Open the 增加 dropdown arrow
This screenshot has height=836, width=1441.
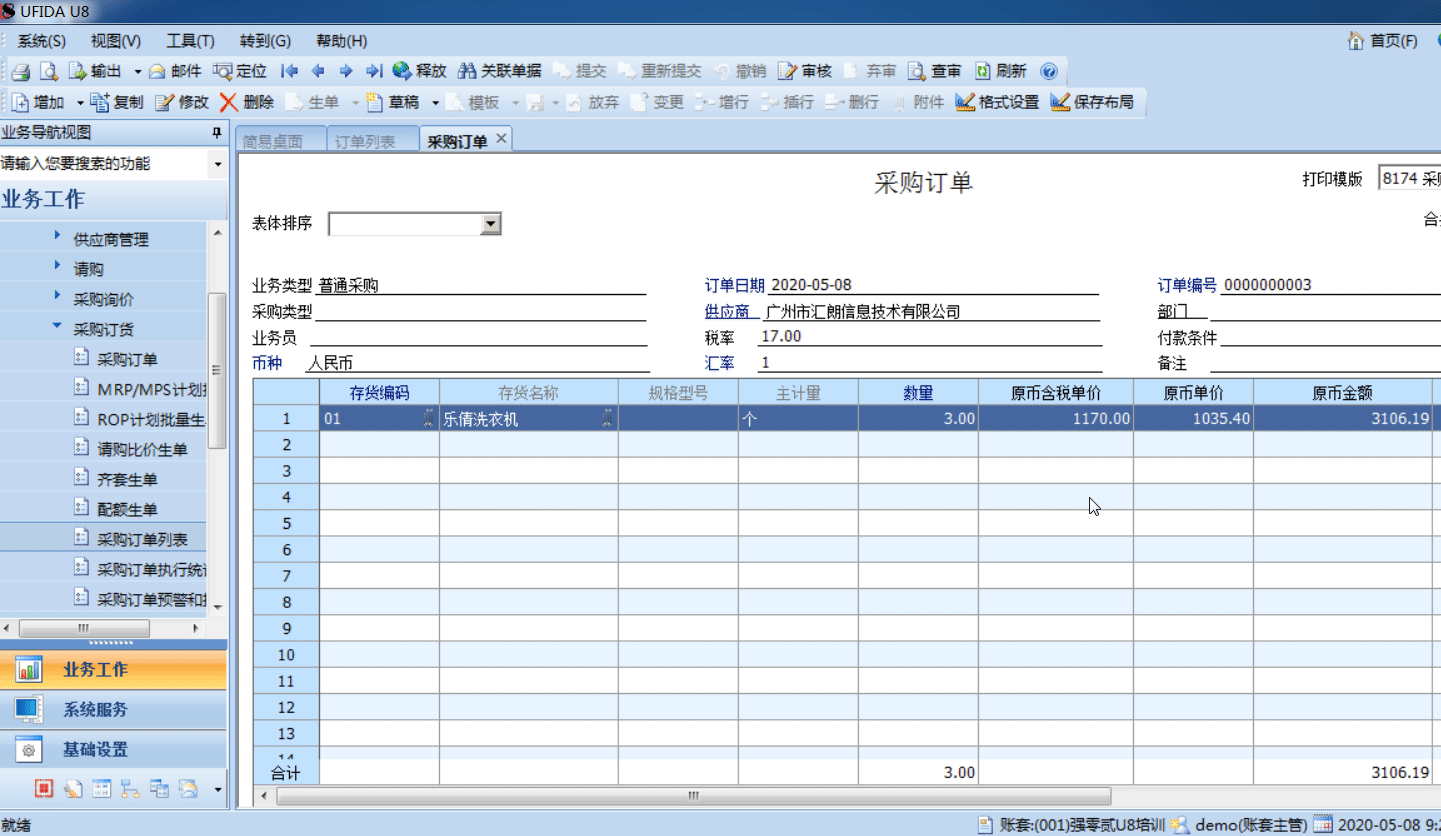point(80,103)
